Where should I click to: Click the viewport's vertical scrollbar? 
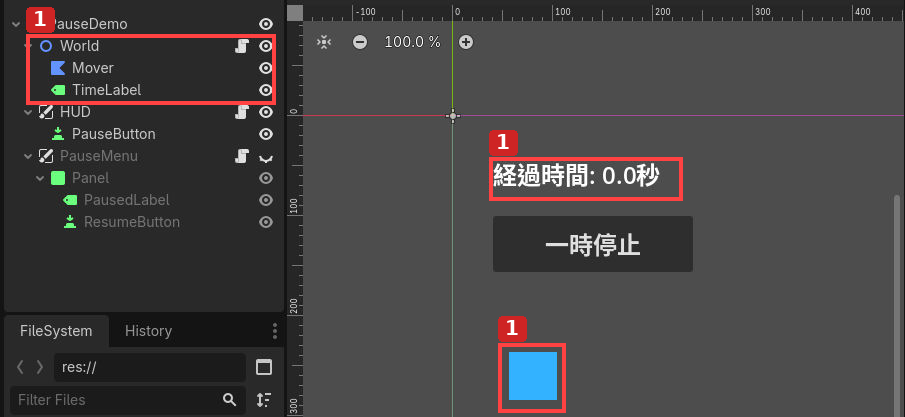click(x=897, y=306)
